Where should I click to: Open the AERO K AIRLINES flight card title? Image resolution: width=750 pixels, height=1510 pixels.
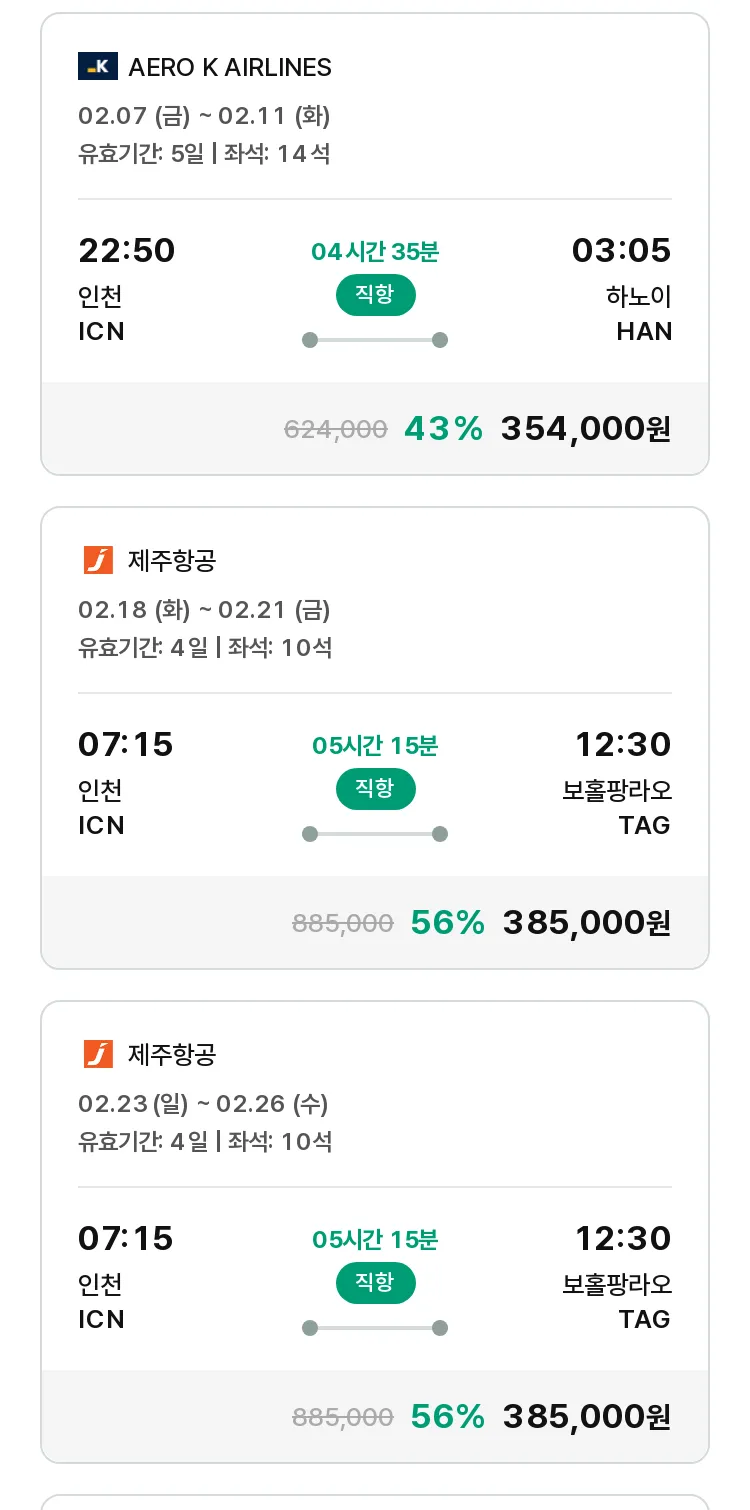coord(230,67)
